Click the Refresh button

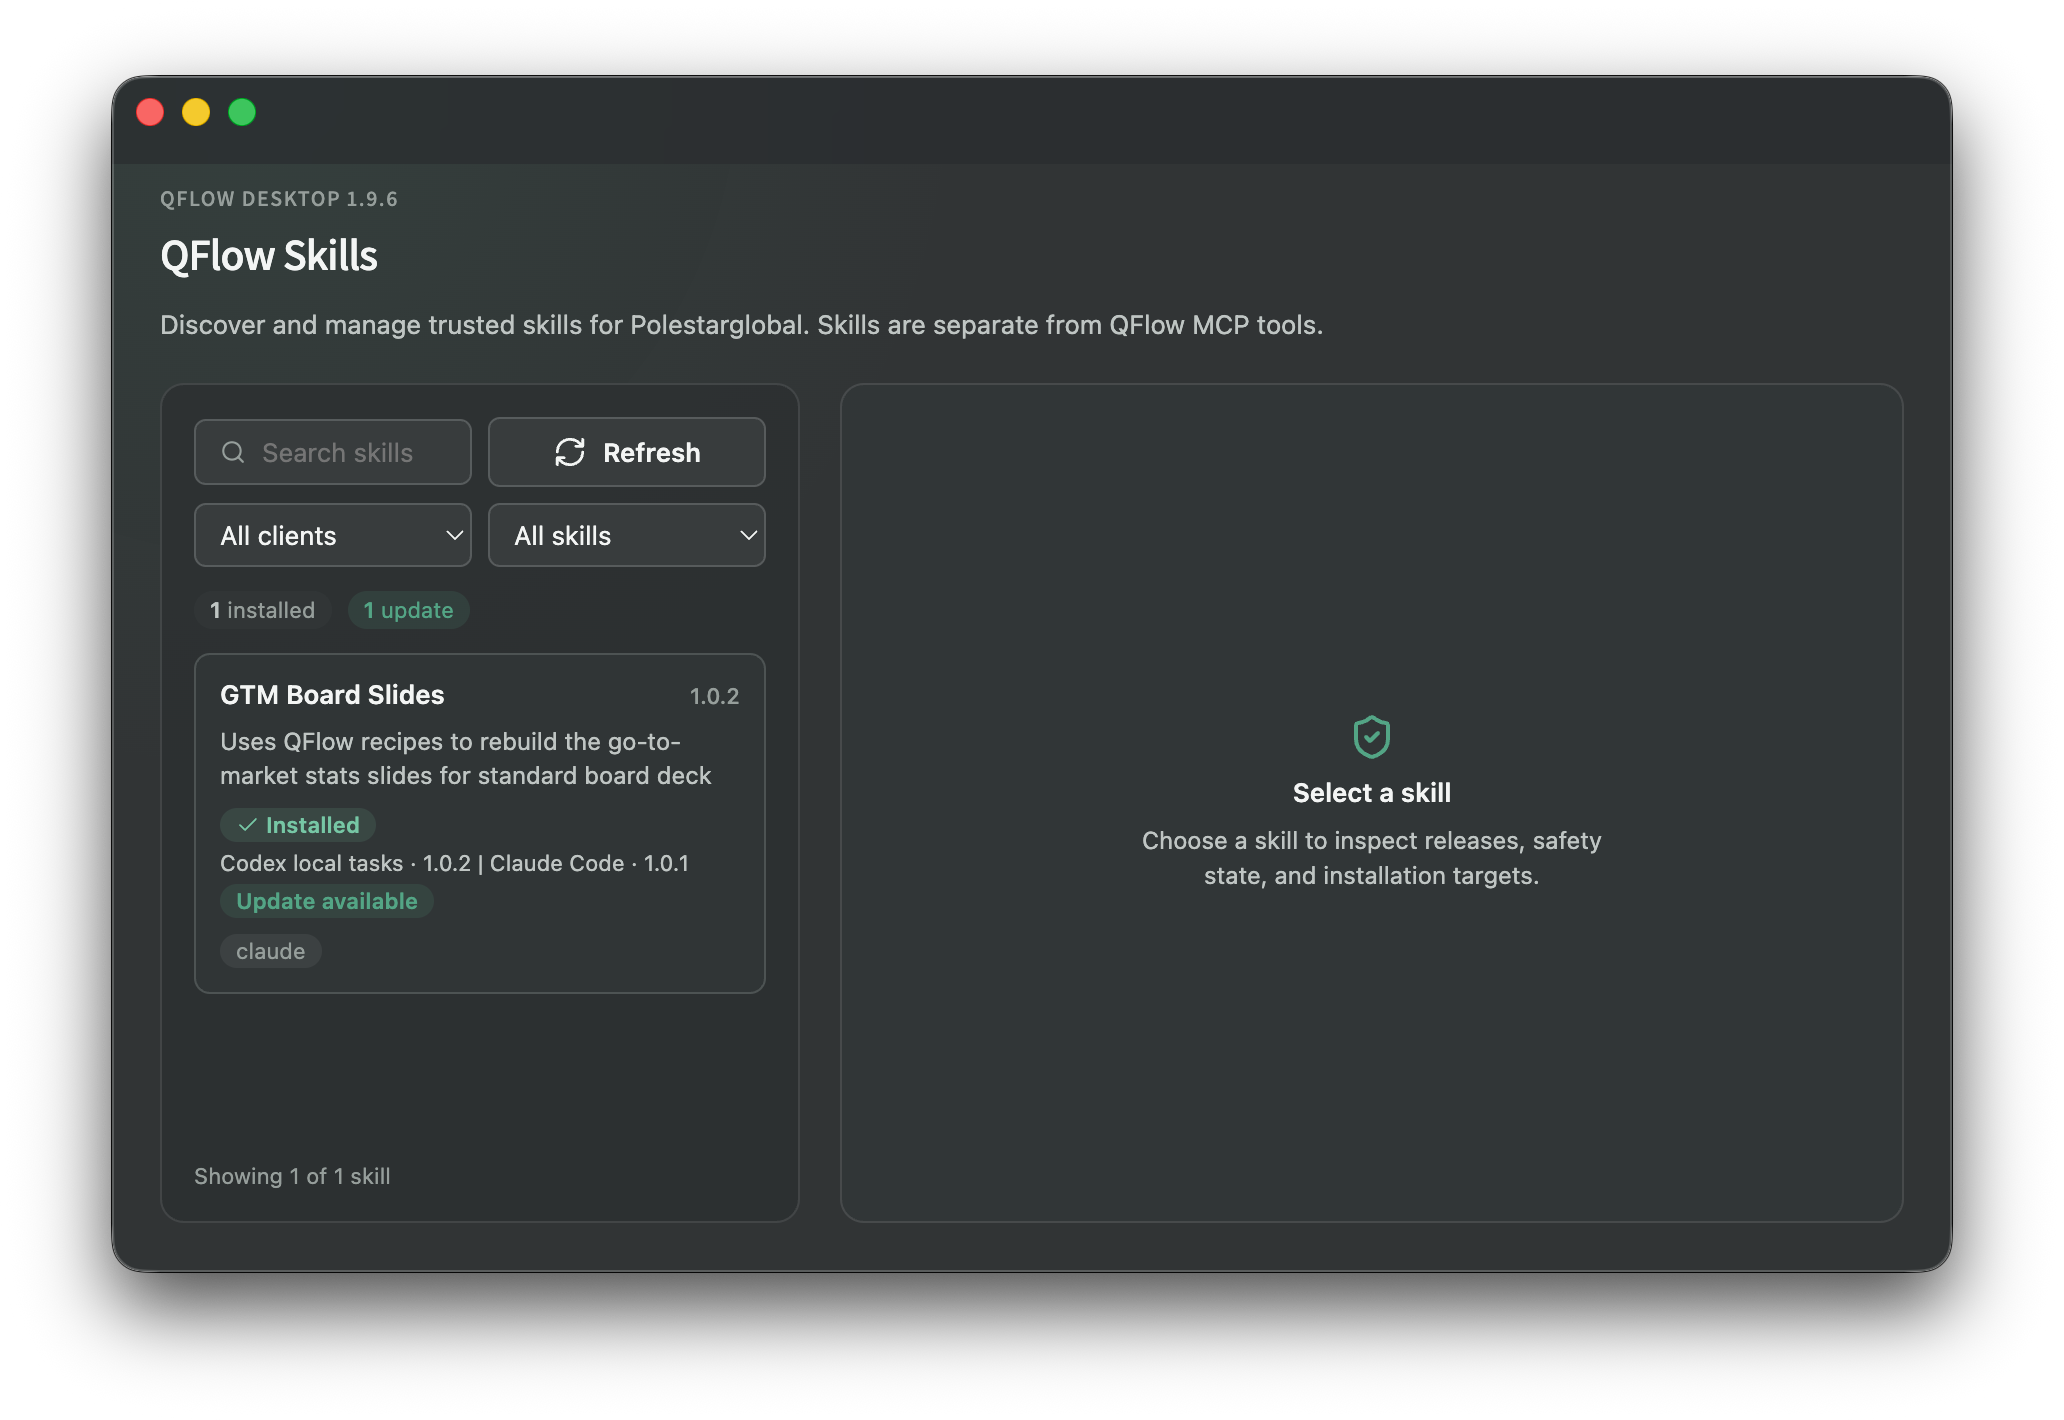click(627, 452)
